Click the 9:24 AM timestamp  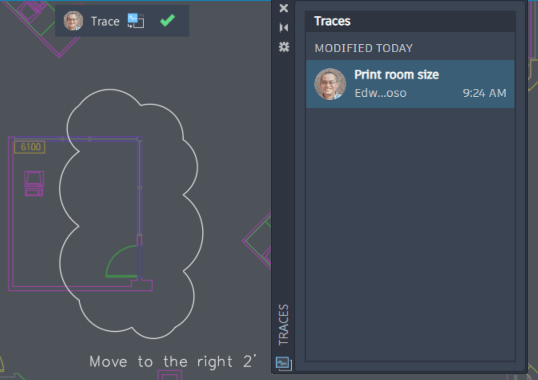coord(484,93)
